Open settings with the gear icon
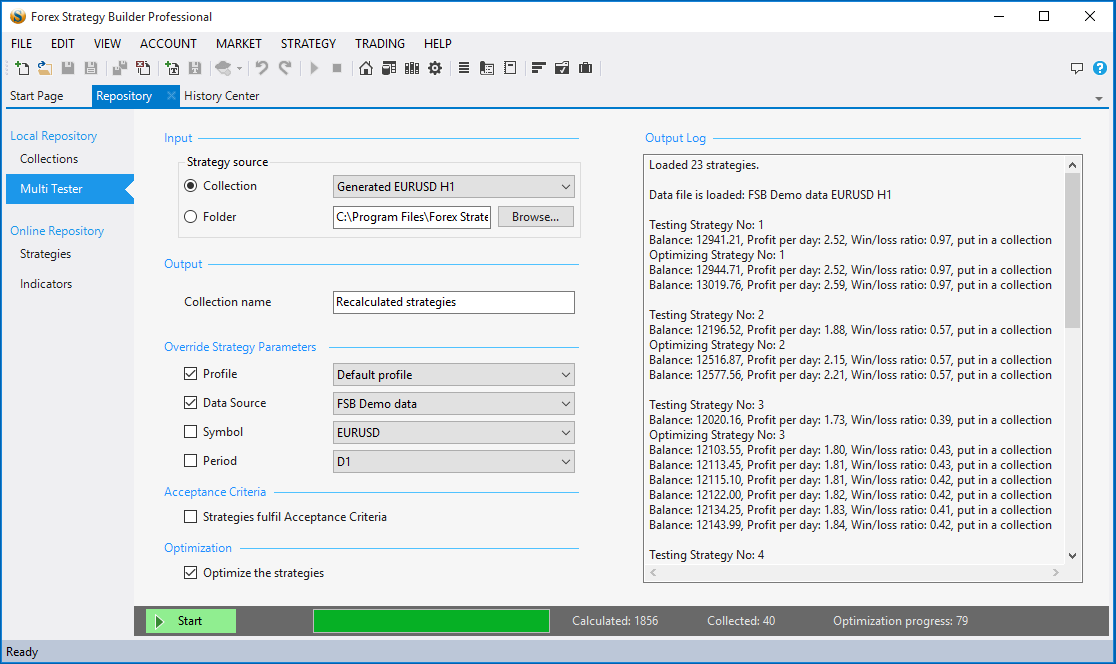The width and height of the screenshot is (1116, 664). click(435, 68)
